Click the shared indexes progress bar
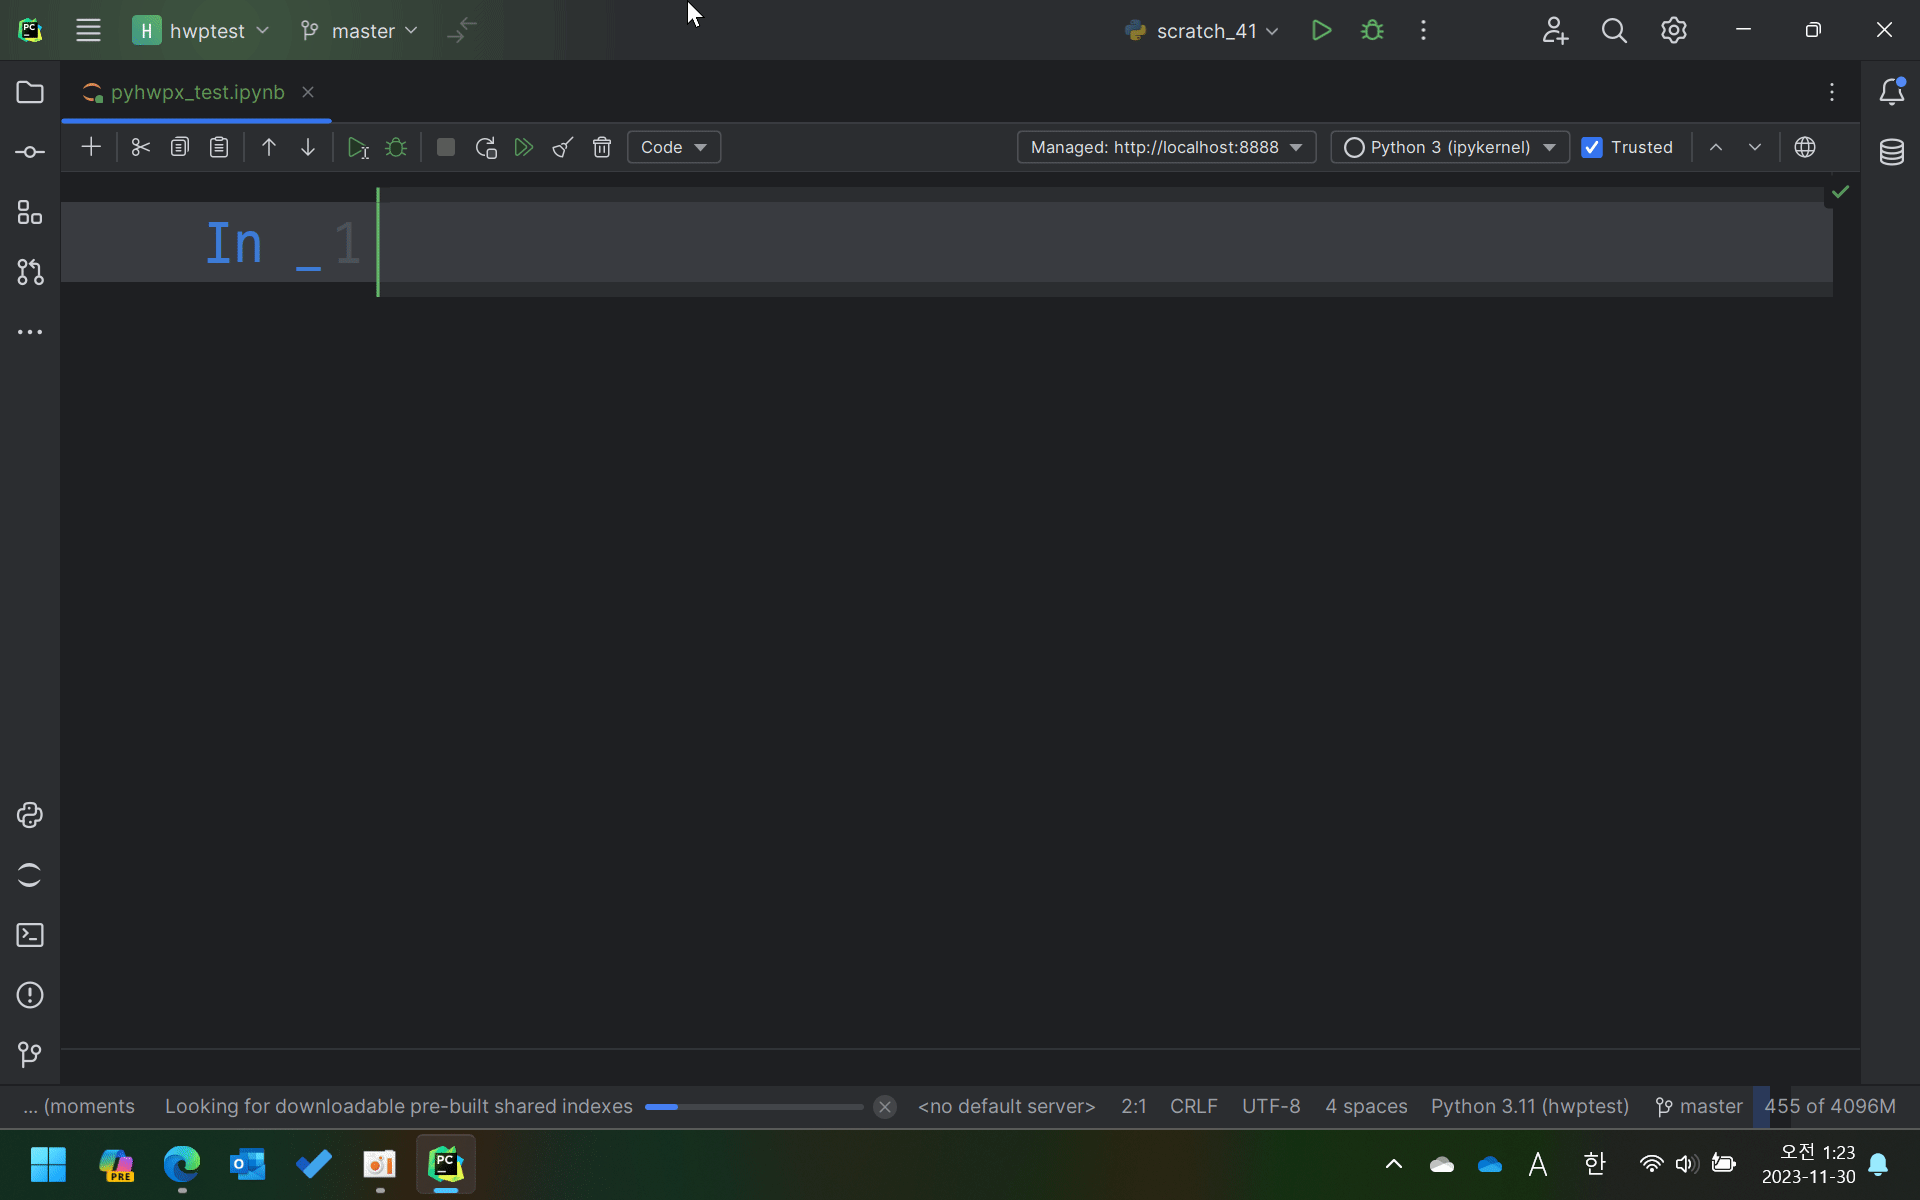The image size is (1920, 1200). 753,1106
